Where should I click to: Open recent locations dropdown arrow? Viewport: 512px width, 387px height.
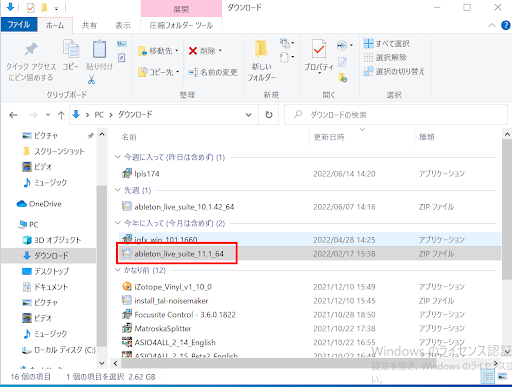point(48,115)
